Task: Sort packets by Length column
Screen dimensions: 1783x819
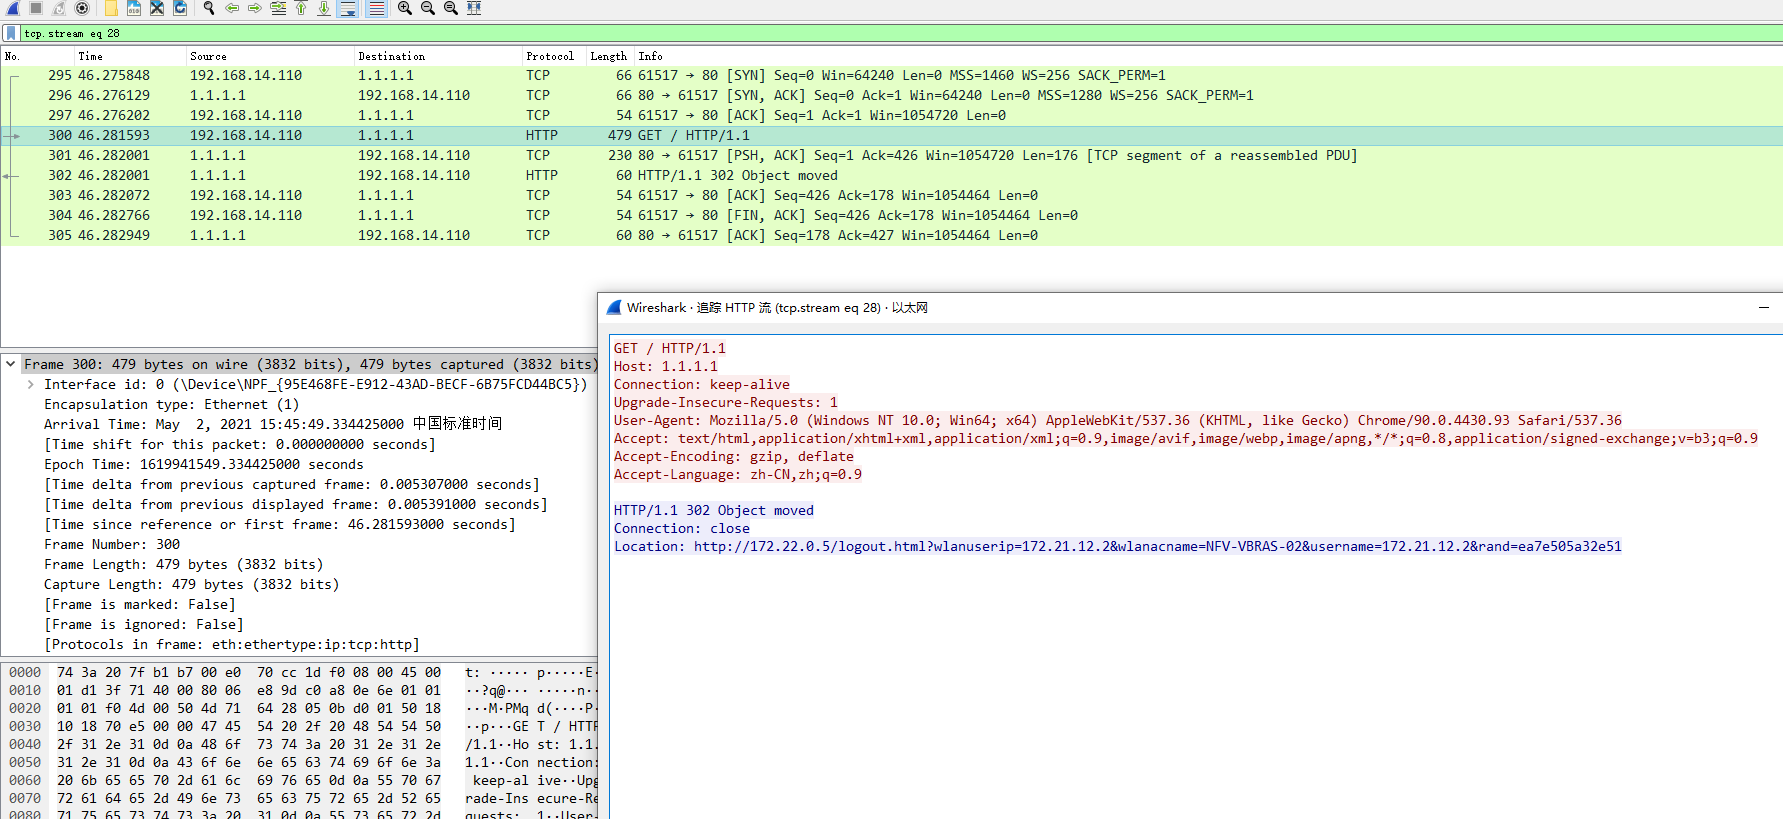Action: coord(608,56)
